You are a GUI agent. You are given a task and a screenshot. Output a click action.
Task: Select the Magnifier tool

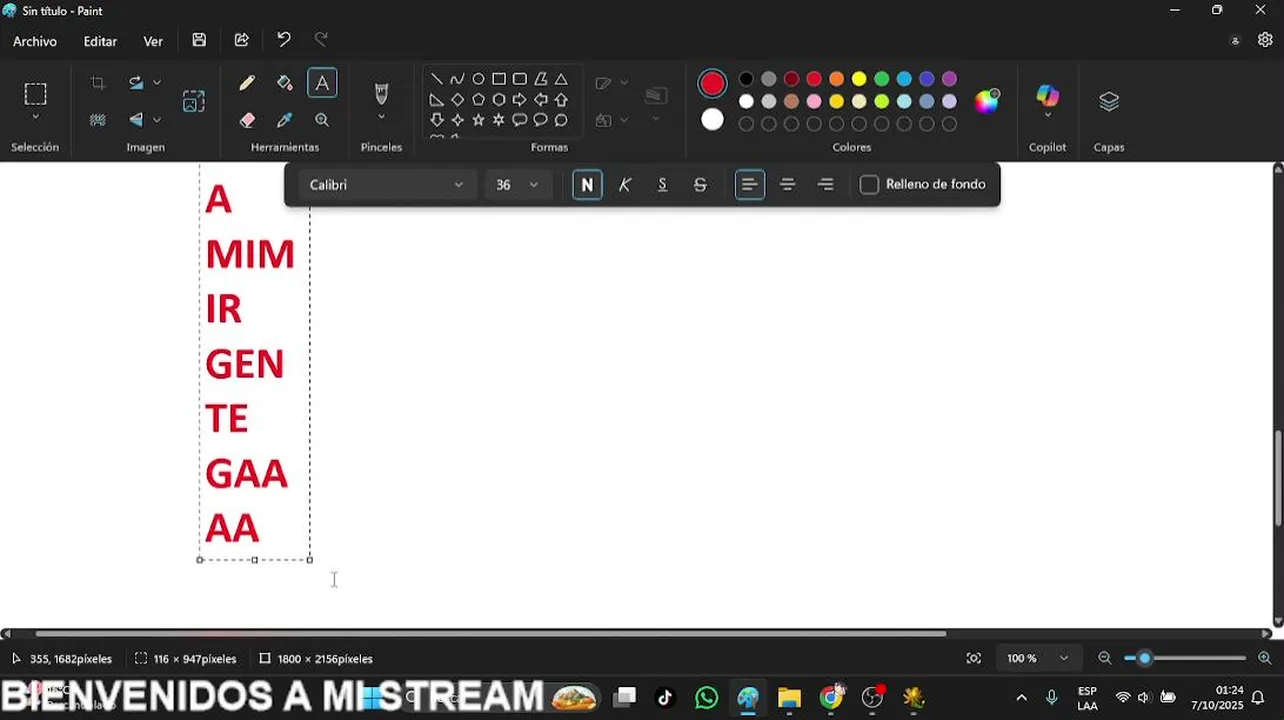tap(322, 120)
